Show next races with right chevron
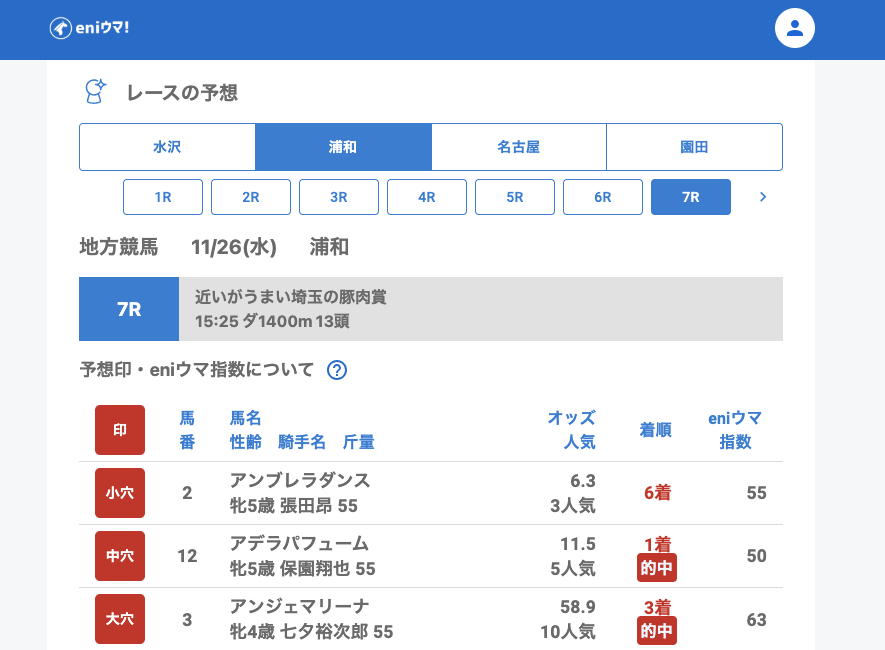The image size is (885, 650). point(763,197)
